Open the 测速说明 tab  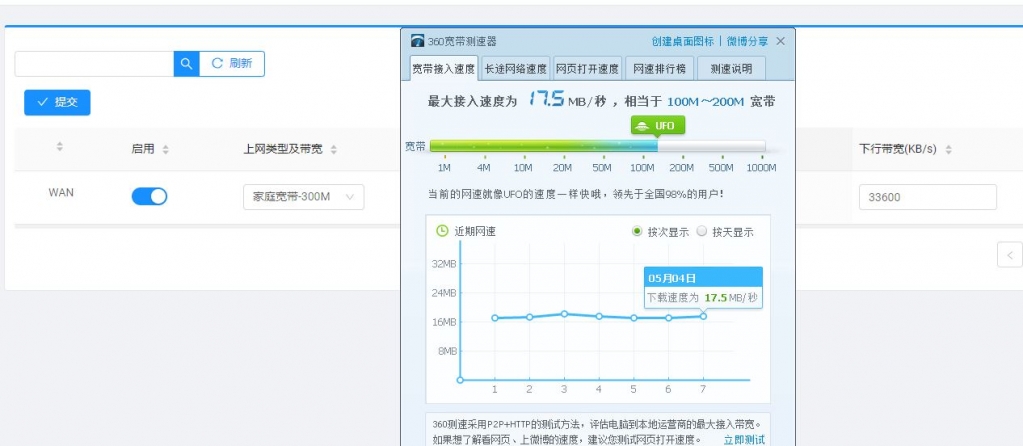(731, 68)
